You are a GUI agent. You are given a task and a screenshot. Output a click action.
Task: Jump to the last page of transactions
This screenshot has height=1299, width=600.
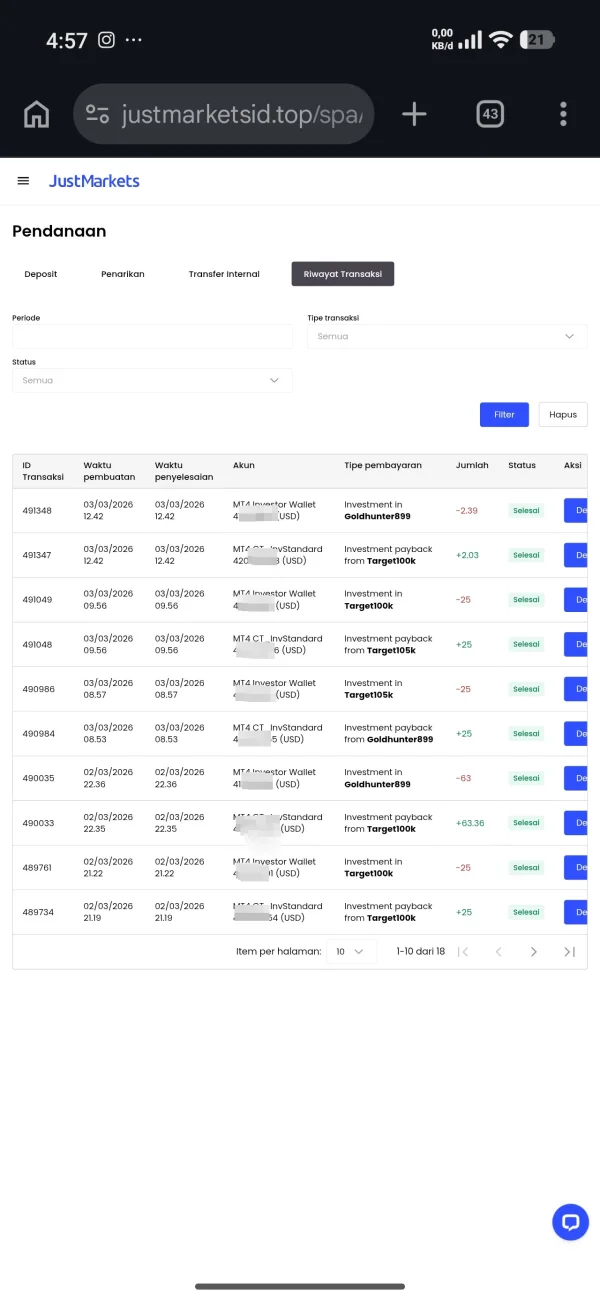point(569,952)
